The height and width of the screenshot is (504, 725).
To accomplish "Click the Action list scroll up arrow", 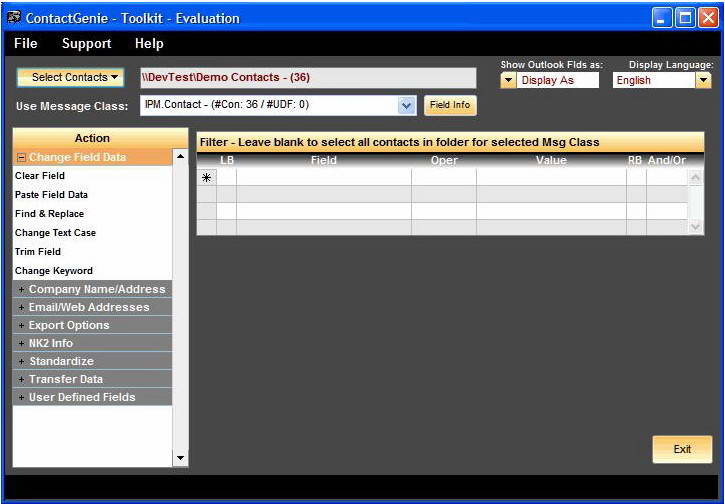I will (180, 157).
